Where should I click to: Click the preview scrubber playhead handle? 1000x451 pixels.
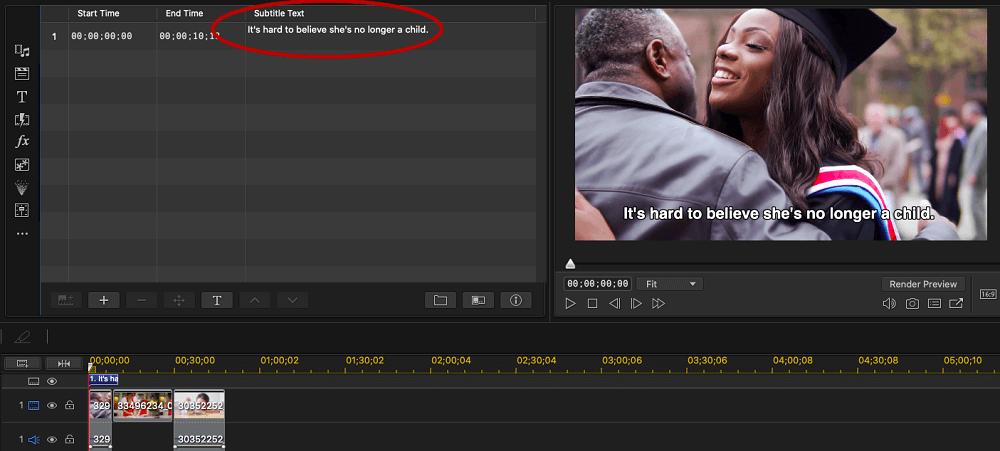[570, 264]
